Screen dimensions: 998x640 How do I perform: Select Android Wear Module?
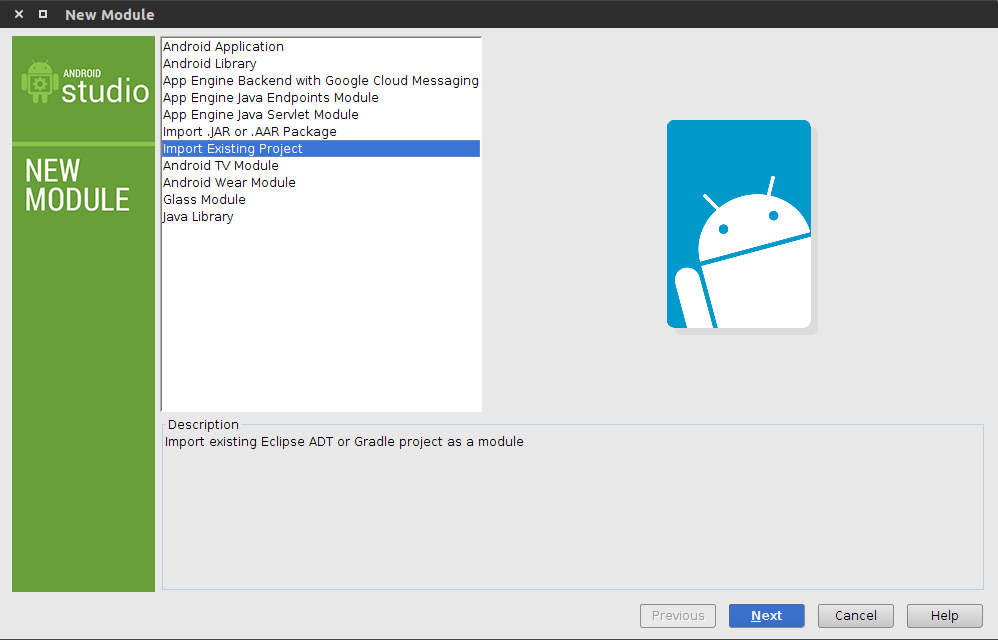[x=321, y=183]
